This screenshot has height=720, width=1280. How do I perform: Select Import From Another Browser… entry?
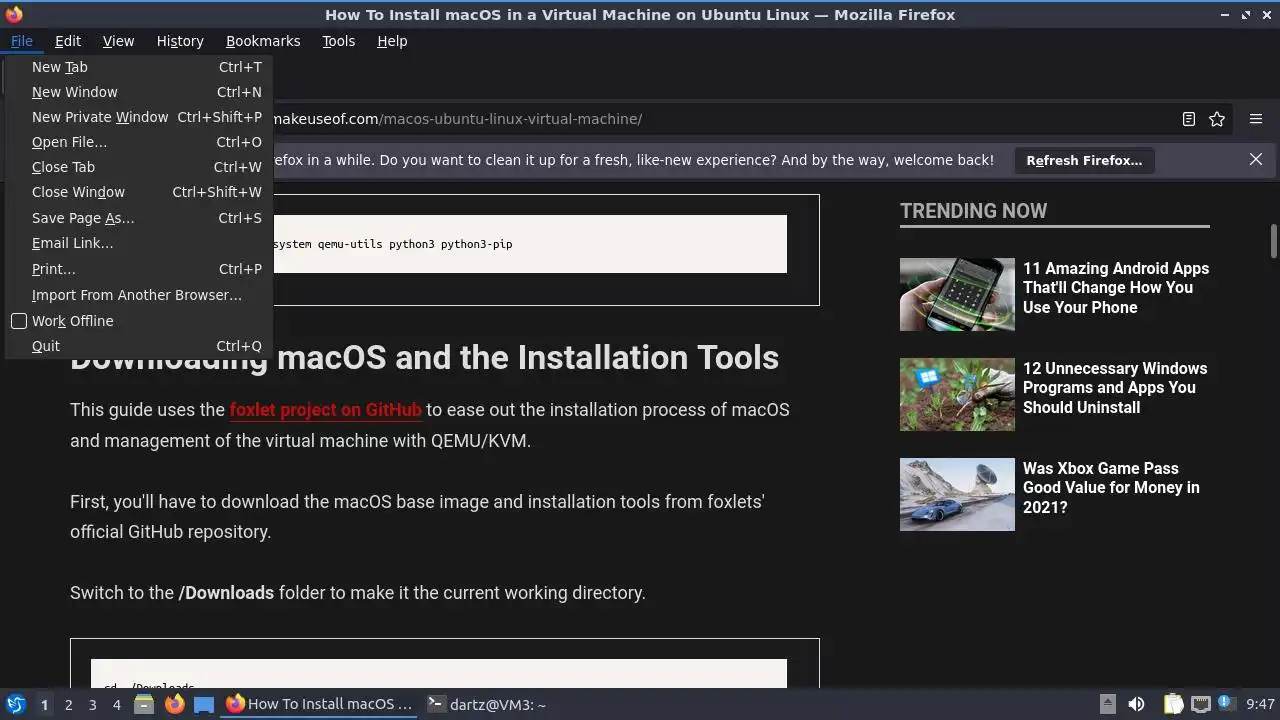coord(139,295)
